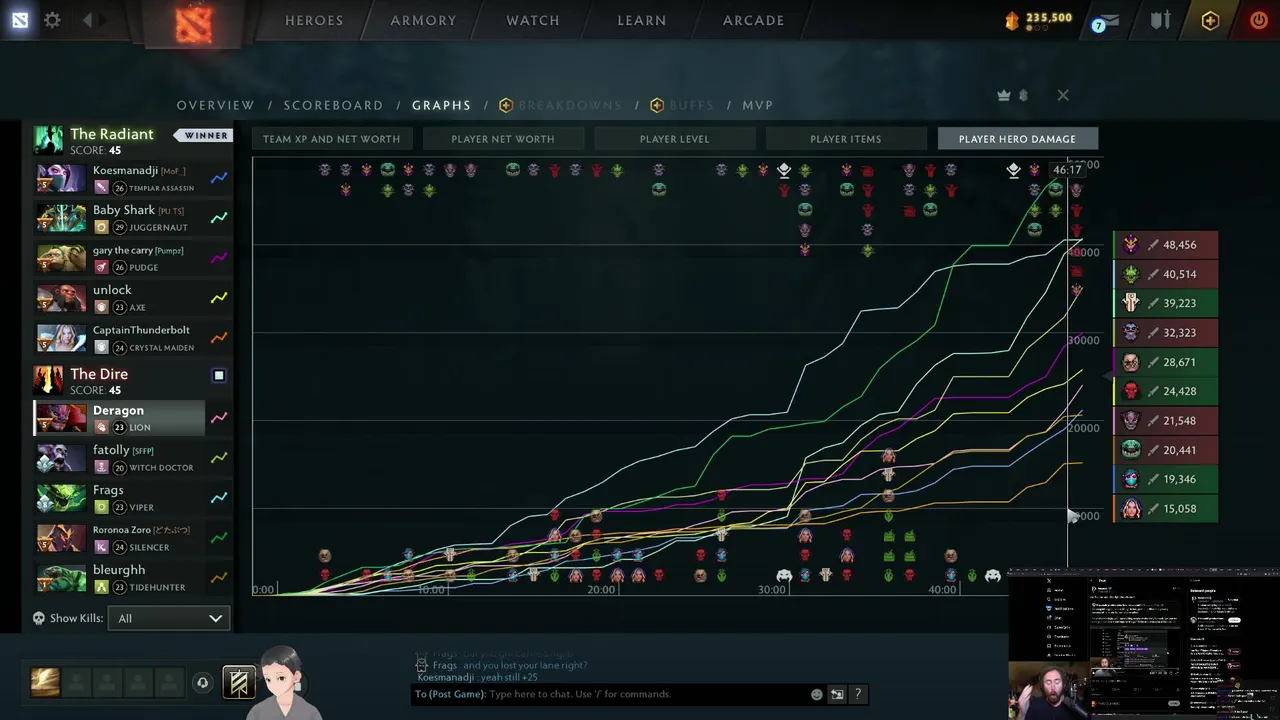
Task: Open the WATCH menu
Action: [x=533, y=20]
